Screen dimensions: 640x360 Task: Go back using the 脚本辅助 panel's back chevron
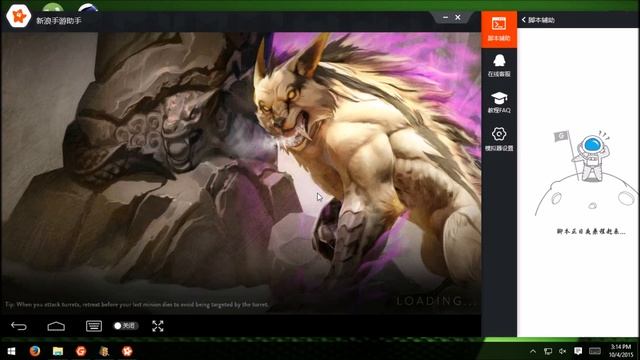[524, 20]
